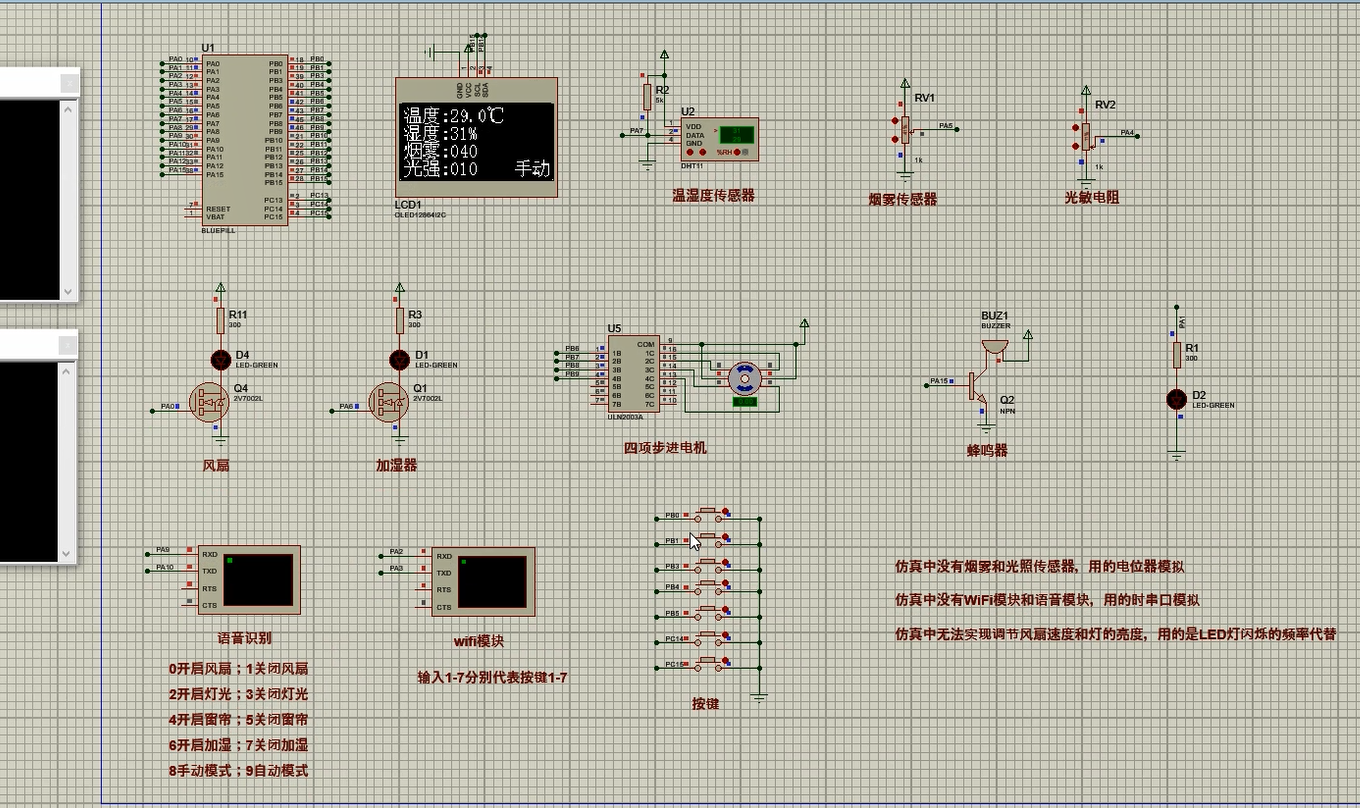Click the wifi module virtual terminal screen
The image size is (1360, 808).
click(492, 582)
